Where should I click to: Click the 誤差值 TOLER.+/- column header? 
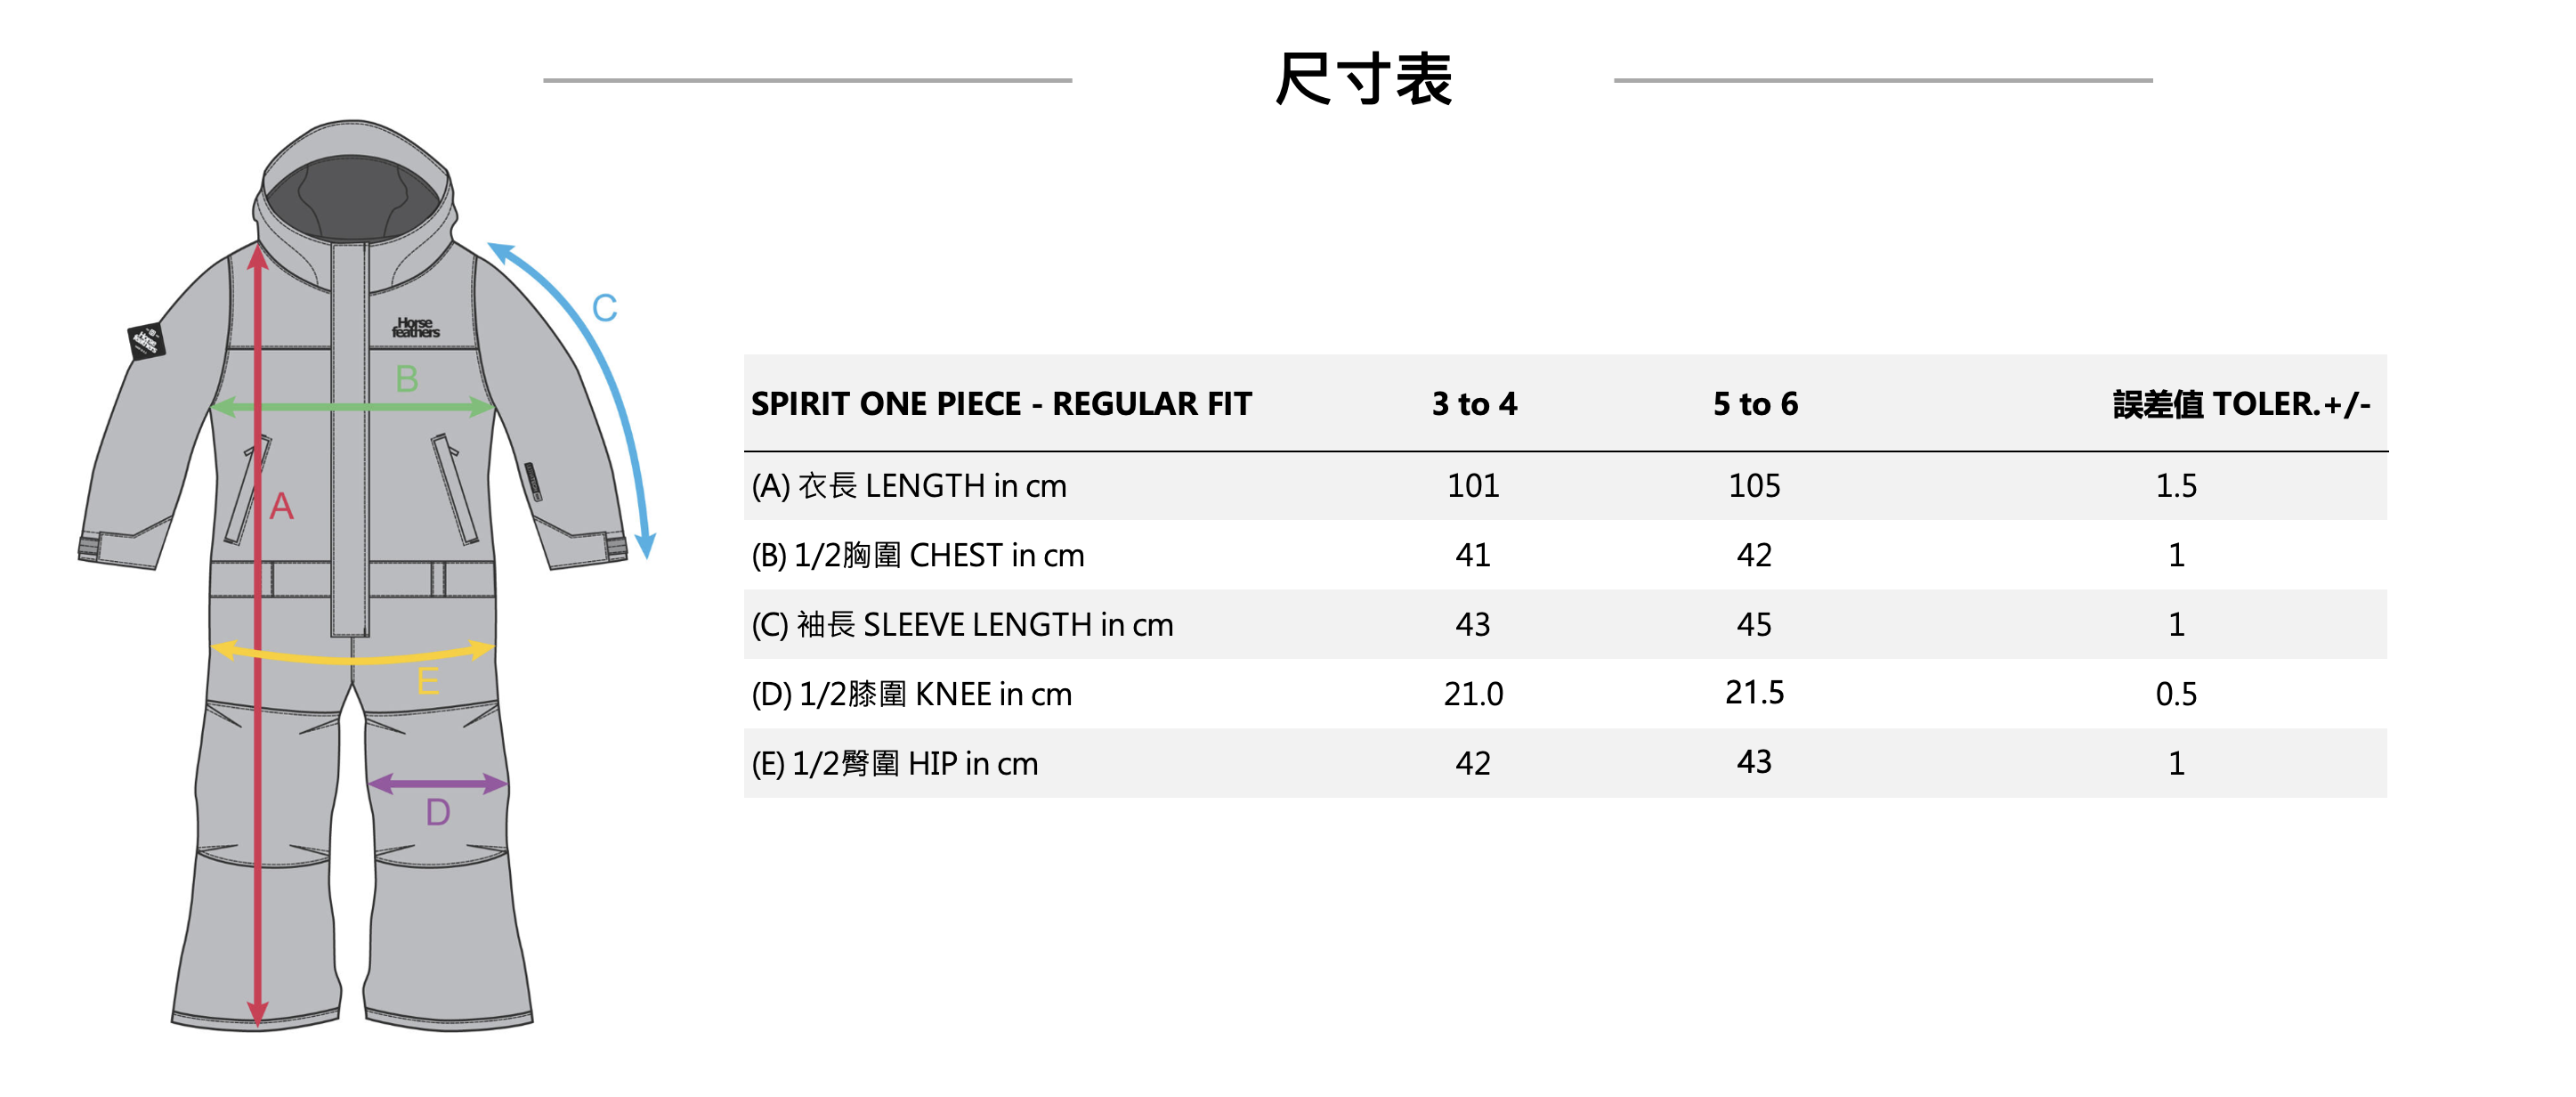(x=2241, y=404)
